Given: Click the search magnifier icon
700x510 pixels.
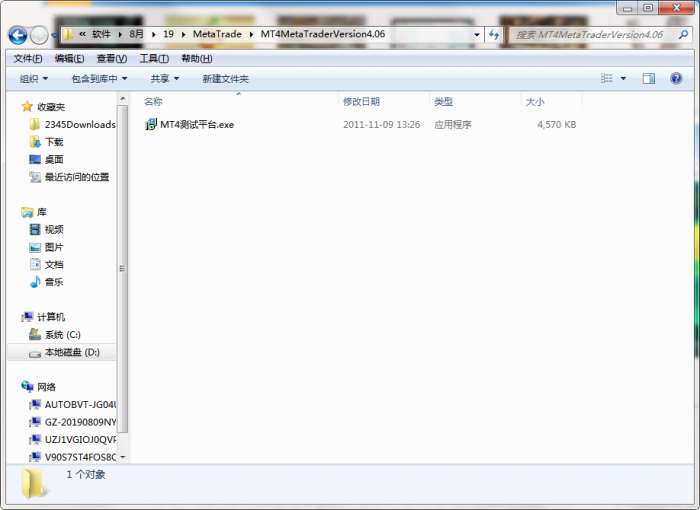Looking at the screenshot, I should [683, 34].
